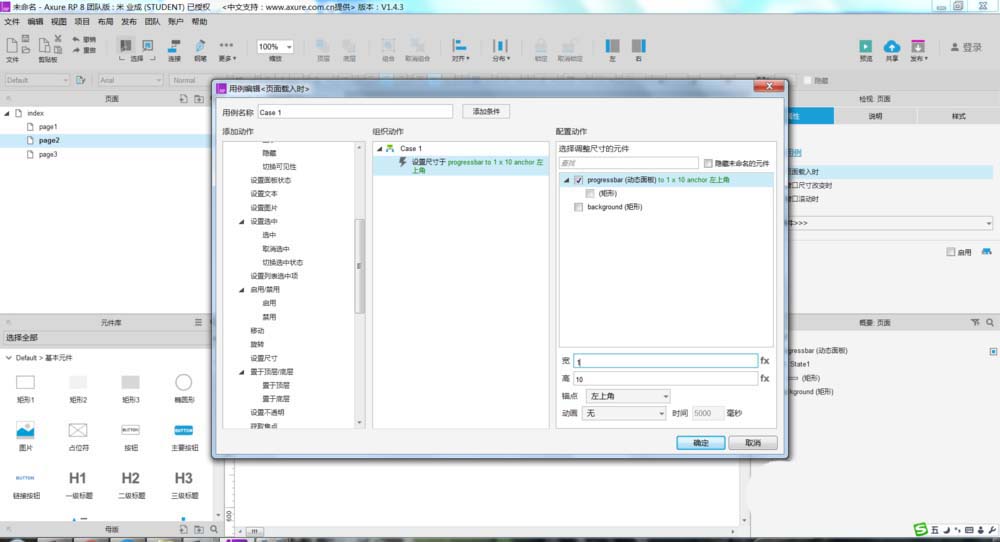
Task: Select page1 in the pages tree
Action: tap(48, 127)
